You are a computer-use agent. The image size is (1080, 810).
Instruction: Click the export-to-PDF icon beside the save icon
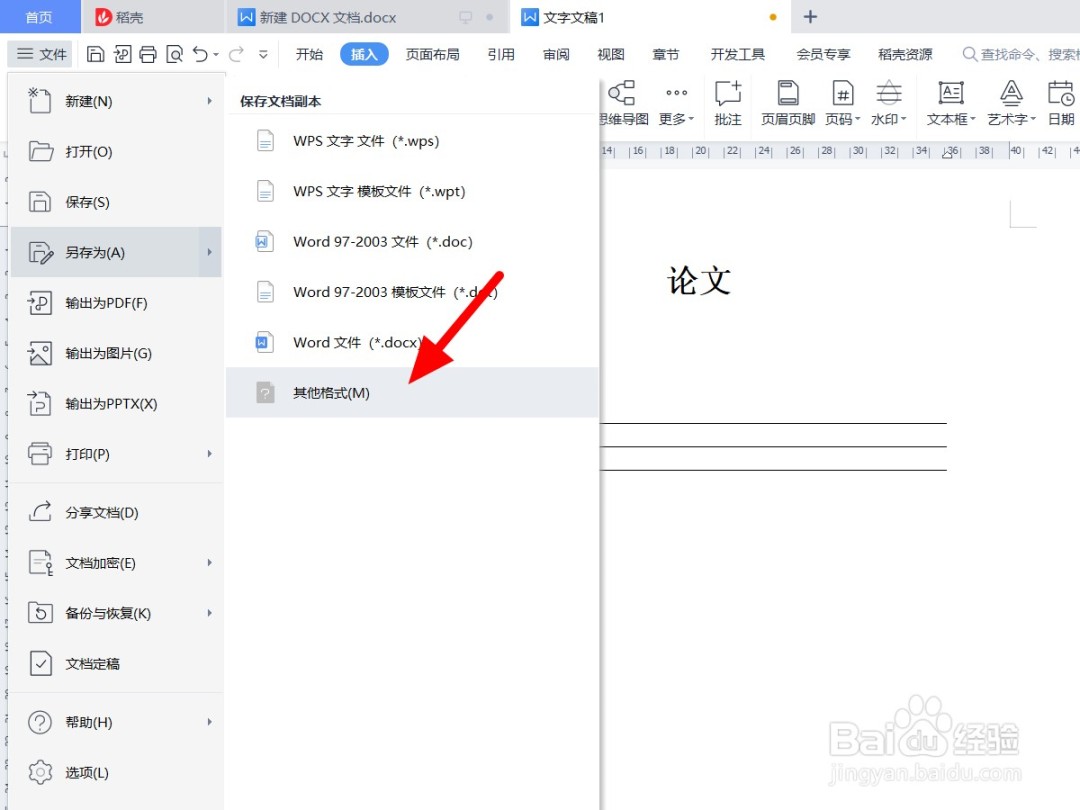122,54
